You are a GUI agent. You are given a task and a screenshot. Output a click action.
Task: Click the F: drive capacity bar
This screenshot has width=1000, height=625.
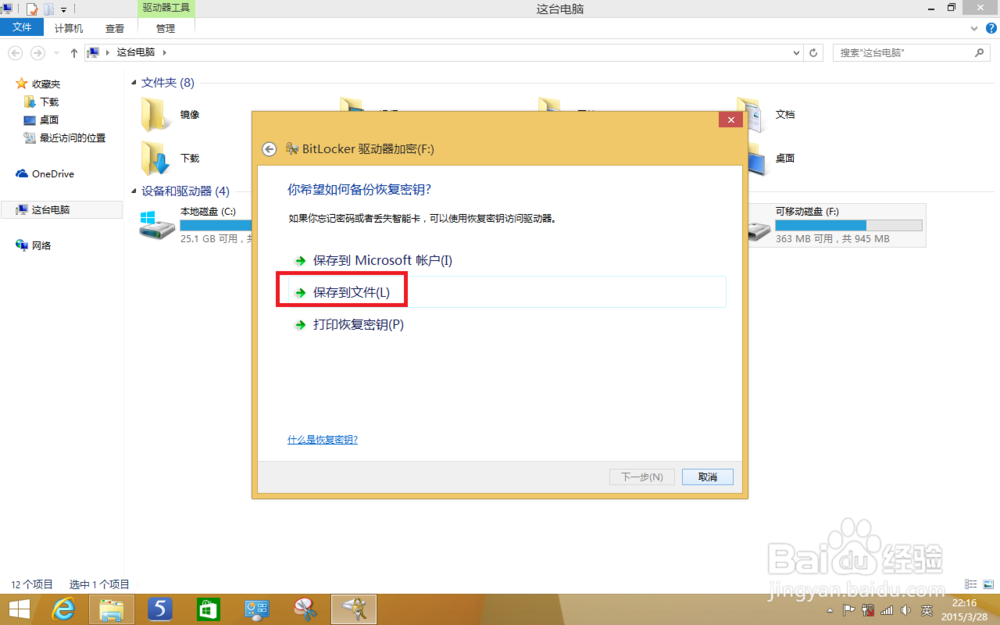(849, 225)
